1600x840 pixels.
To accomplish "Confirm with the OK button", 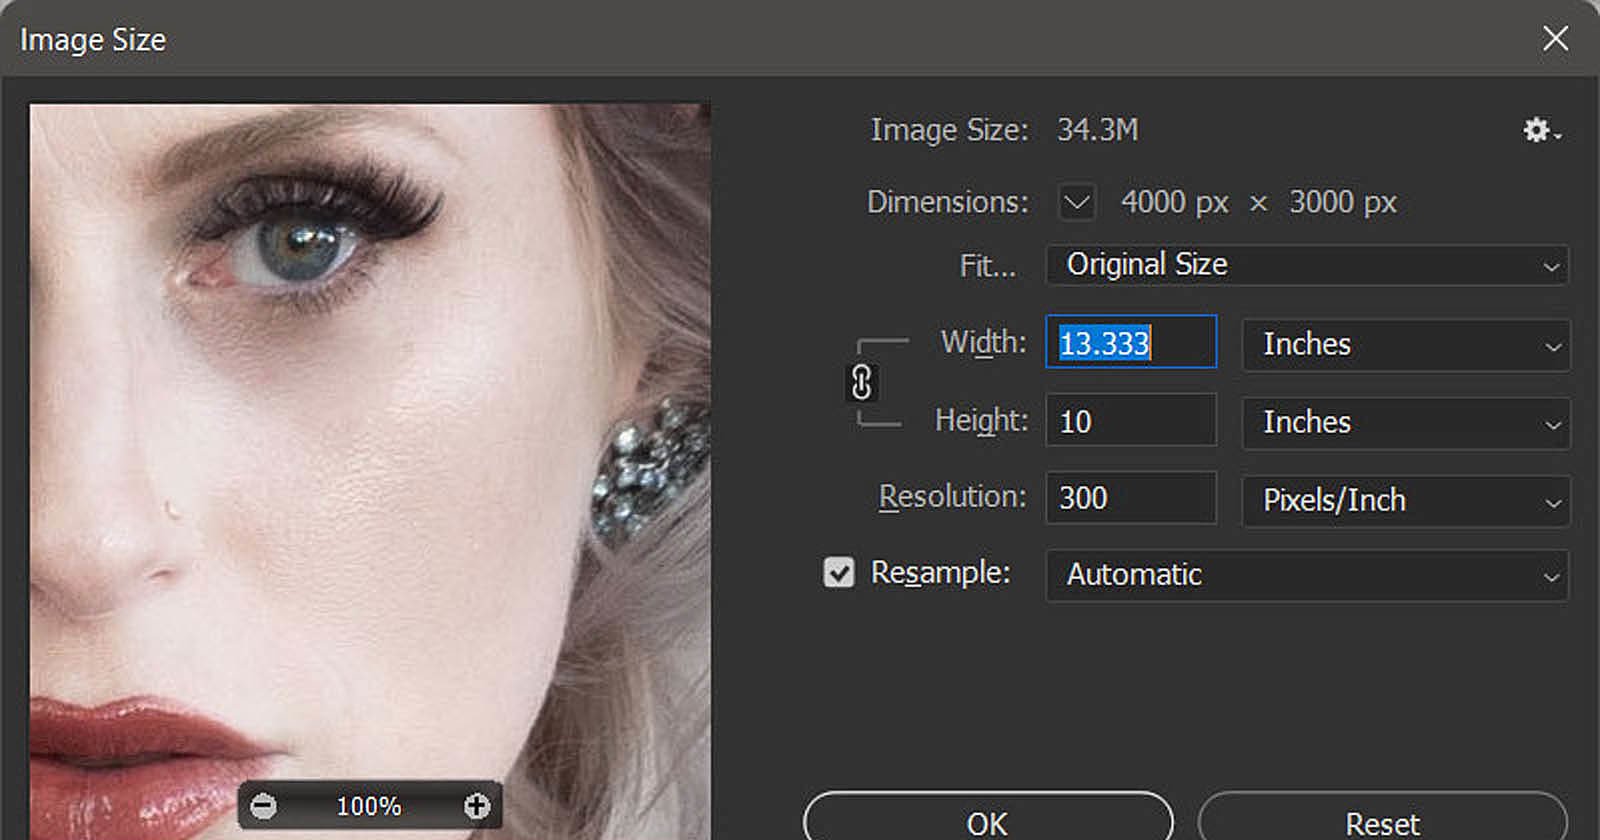I will (988, 818).
